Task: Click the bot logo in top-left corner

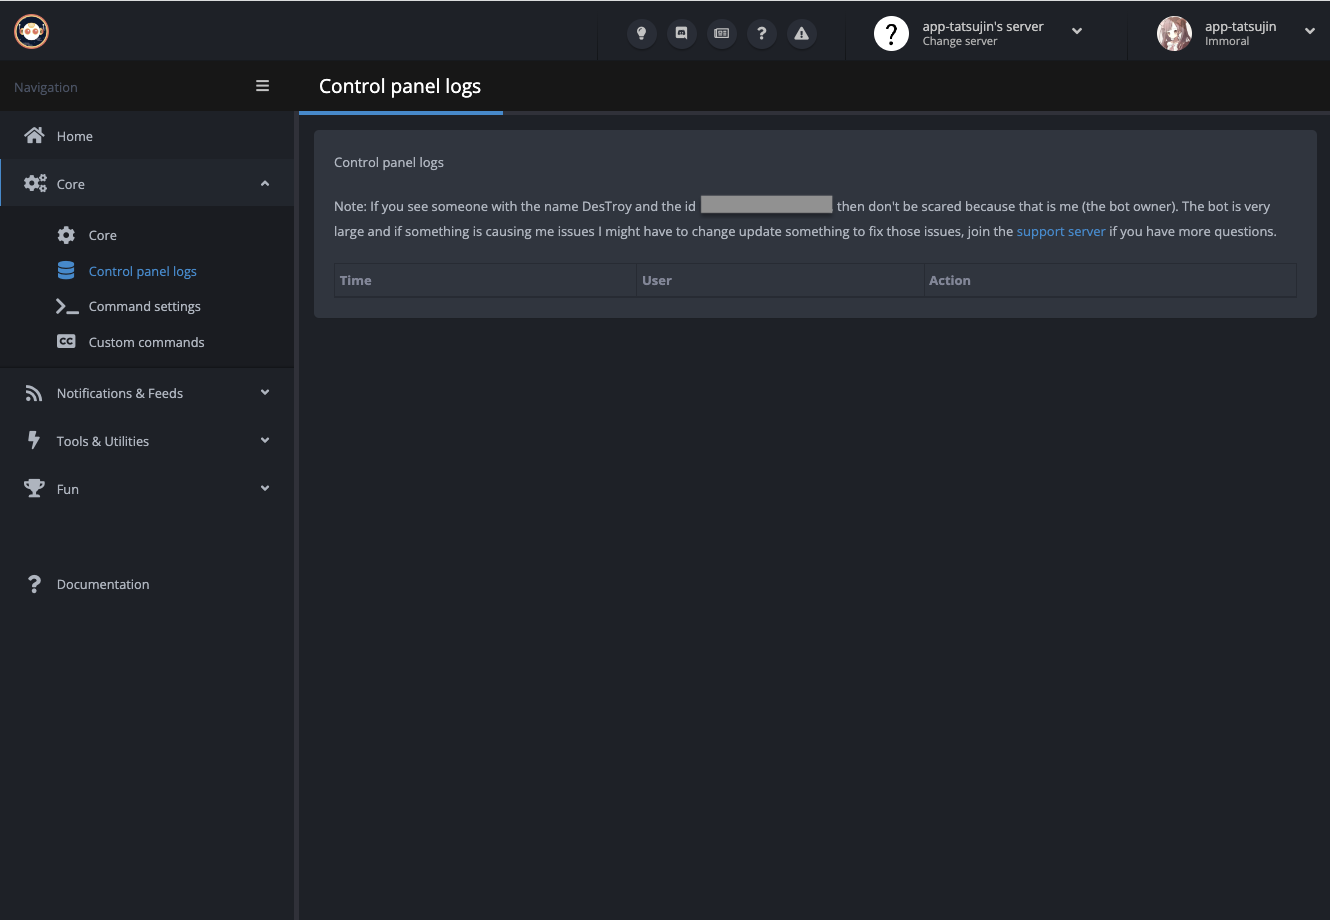Action: click(x=32, y=32)
